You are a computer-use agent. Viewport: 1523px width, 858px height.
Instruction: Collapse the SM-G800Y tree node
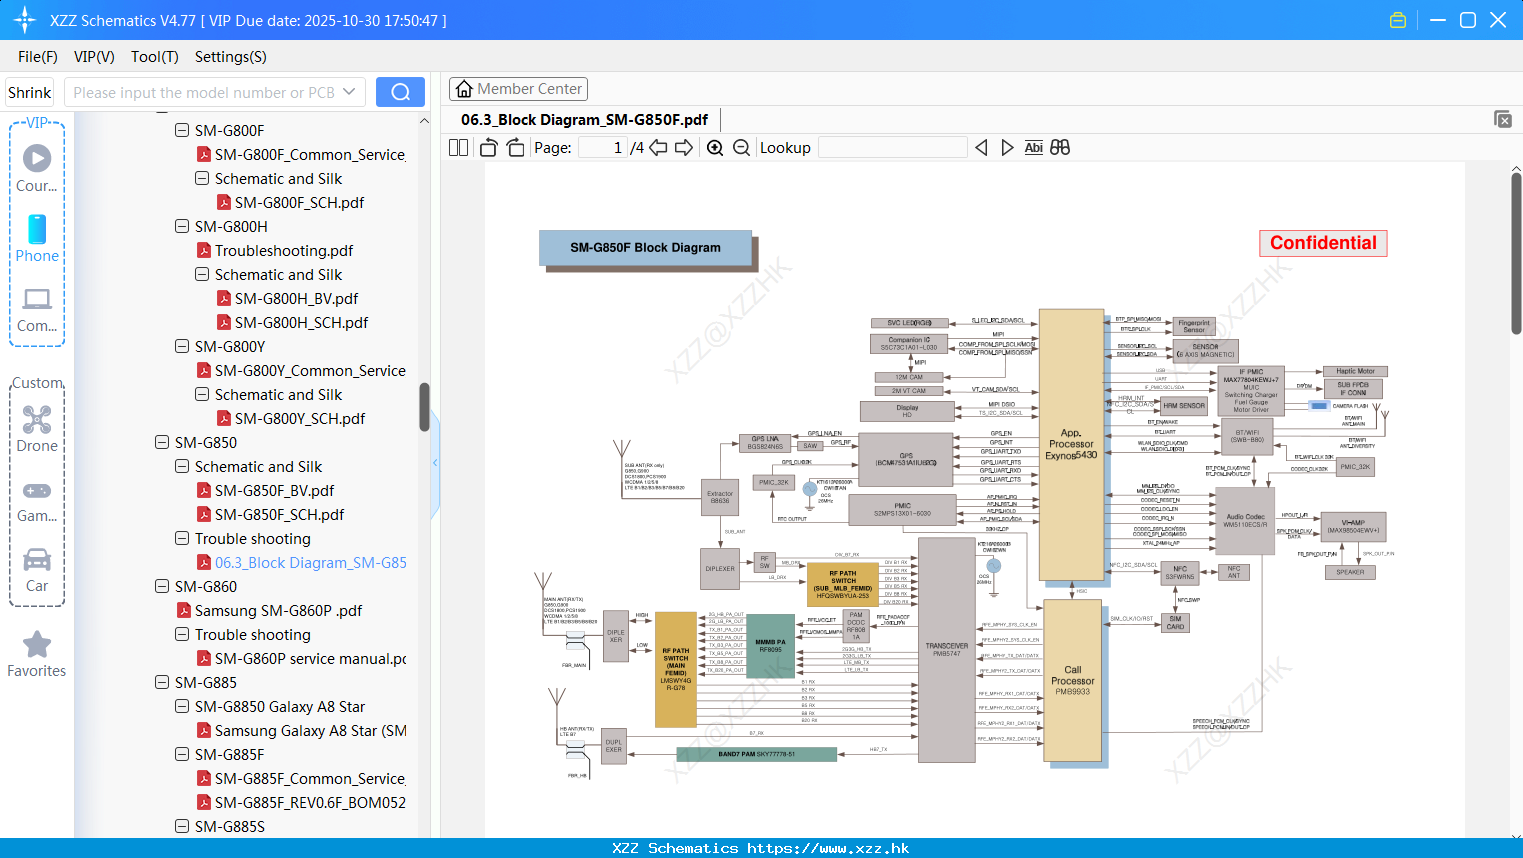182,346
